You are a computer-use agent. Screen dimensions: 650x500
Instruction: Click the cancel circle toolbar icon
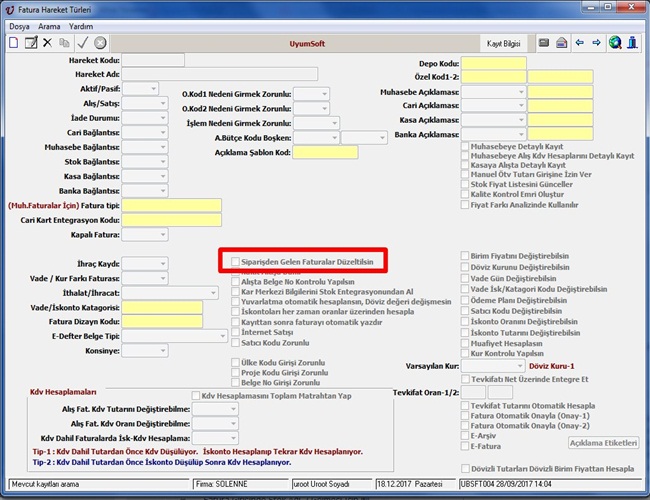(x=100, y=43)
